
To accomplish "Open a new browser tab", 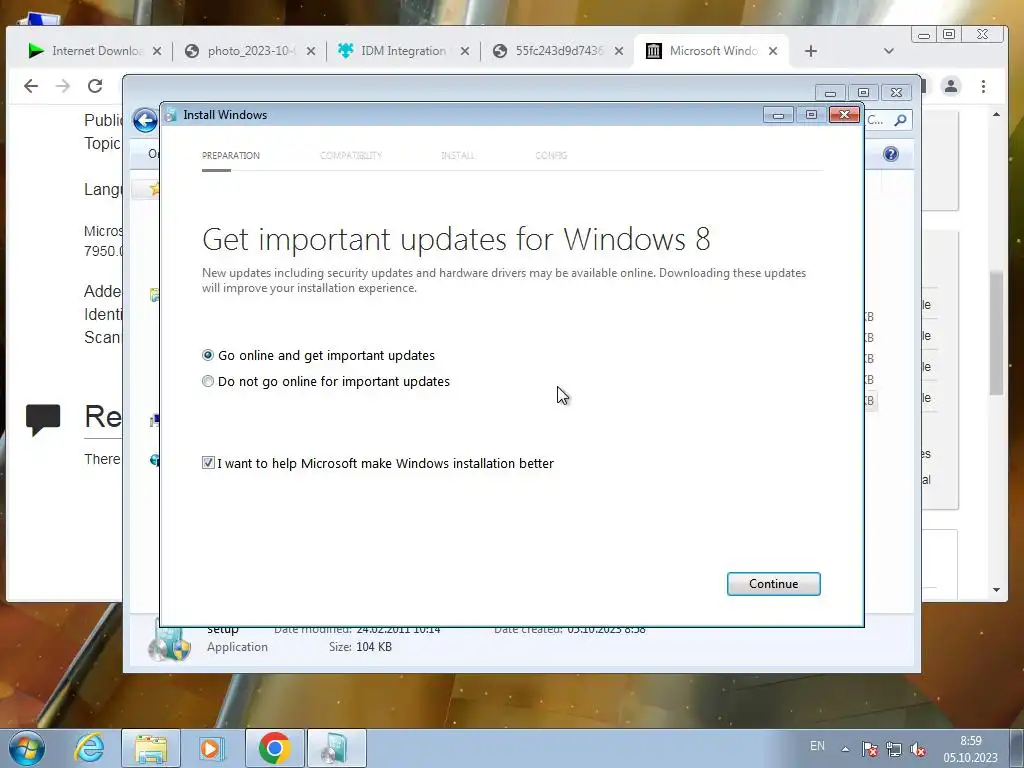I will coord(810,51).
